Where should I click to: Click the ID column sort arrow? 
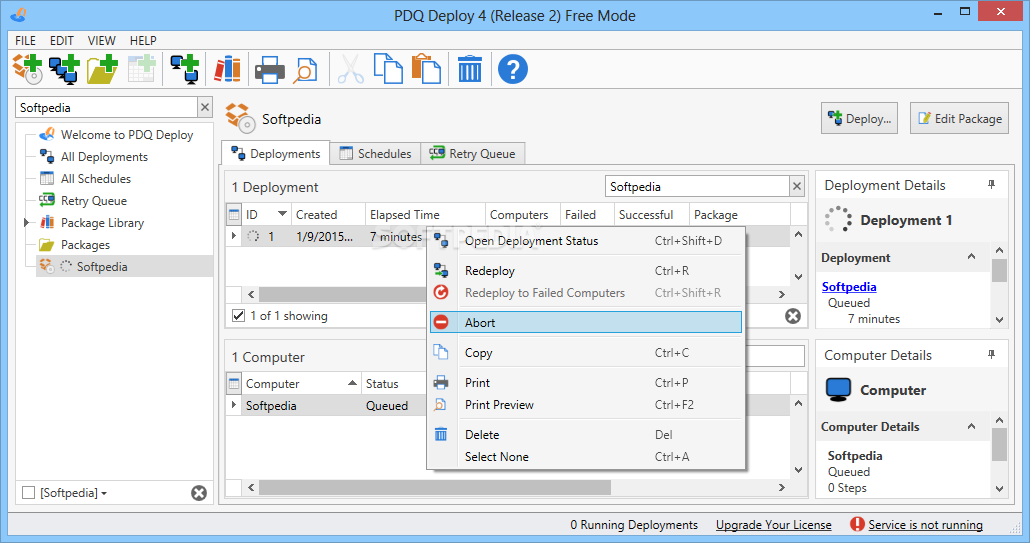[x=282, y=213]
